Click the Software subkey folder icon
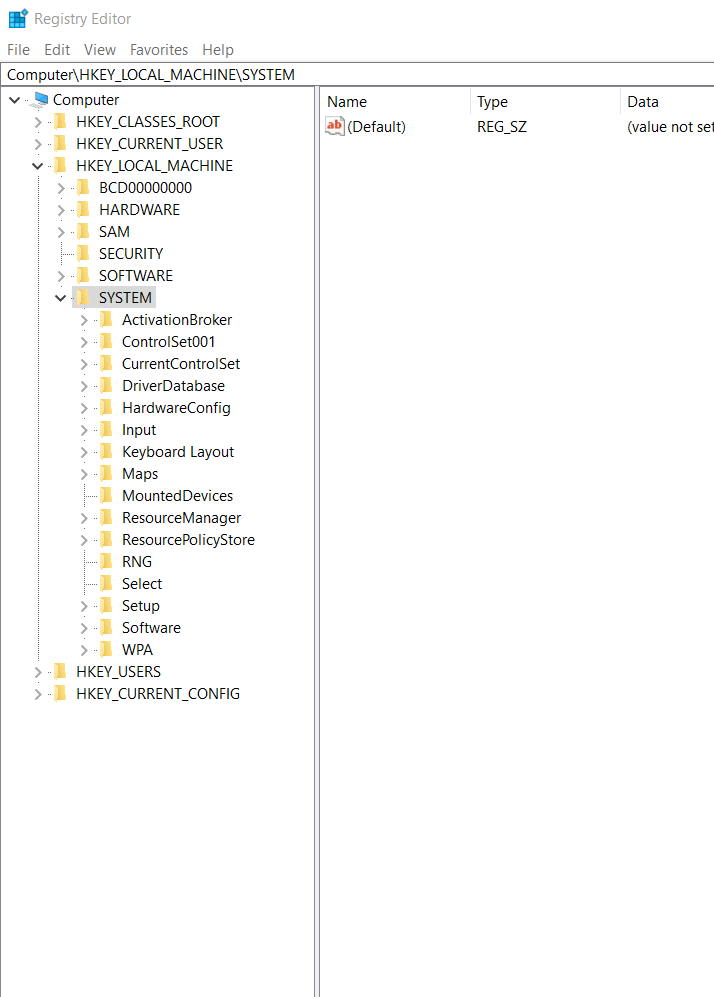The height and width of the screenshot is (997, 714). click(106, 628)
